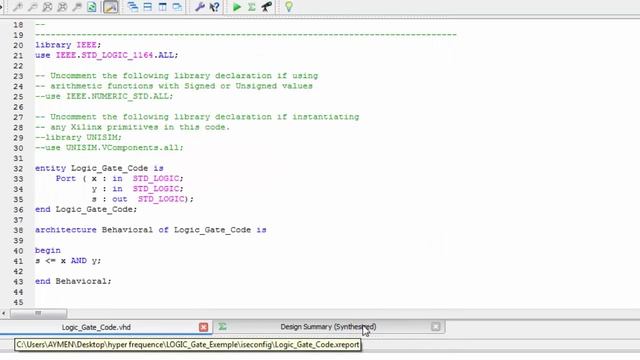Click the line "end Behavioral;"

click(73, 281)
